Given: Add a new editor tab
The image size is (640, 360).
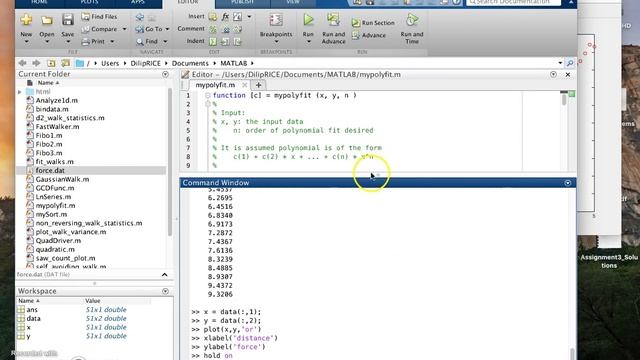Looking at the screenshot, I should coord(258,85).
